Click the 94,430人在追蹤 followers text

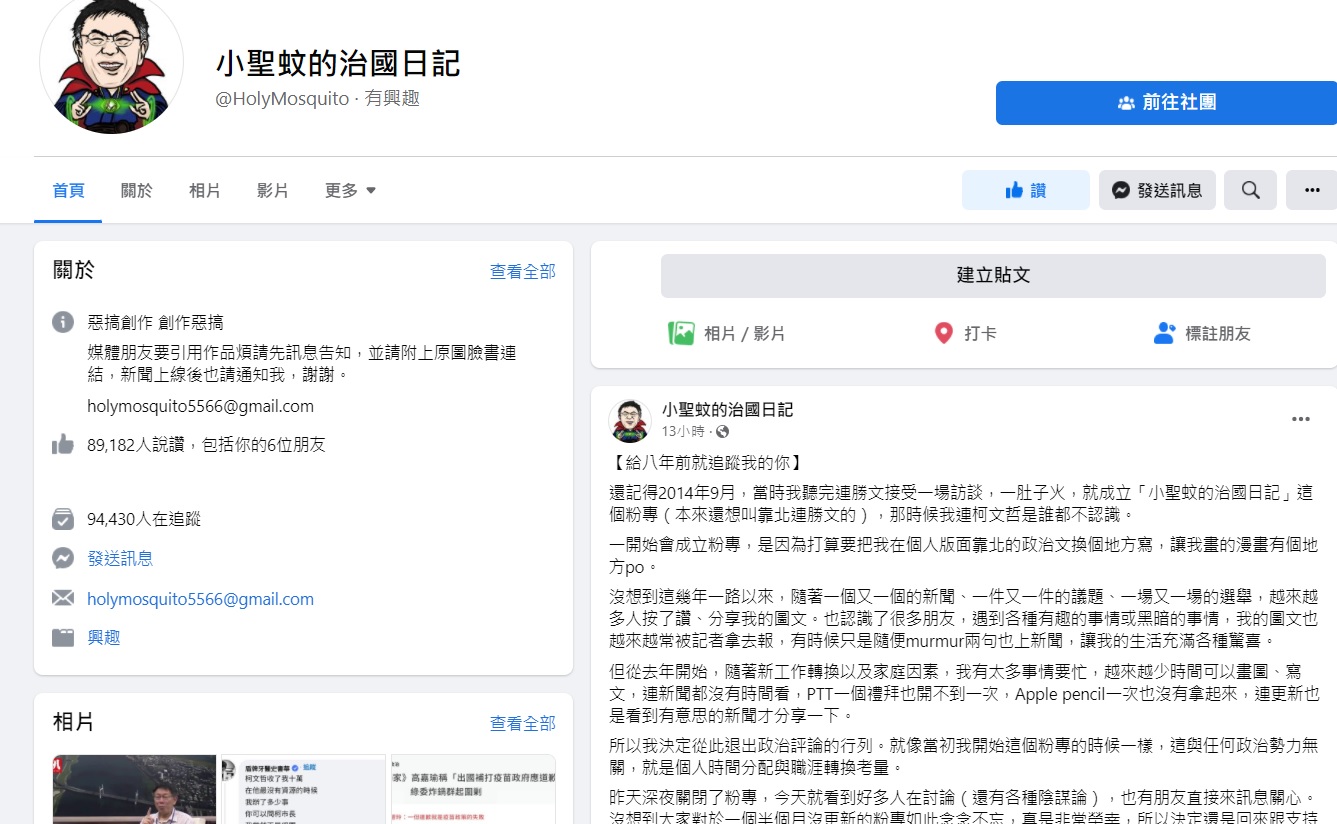(x=144, y=519)
